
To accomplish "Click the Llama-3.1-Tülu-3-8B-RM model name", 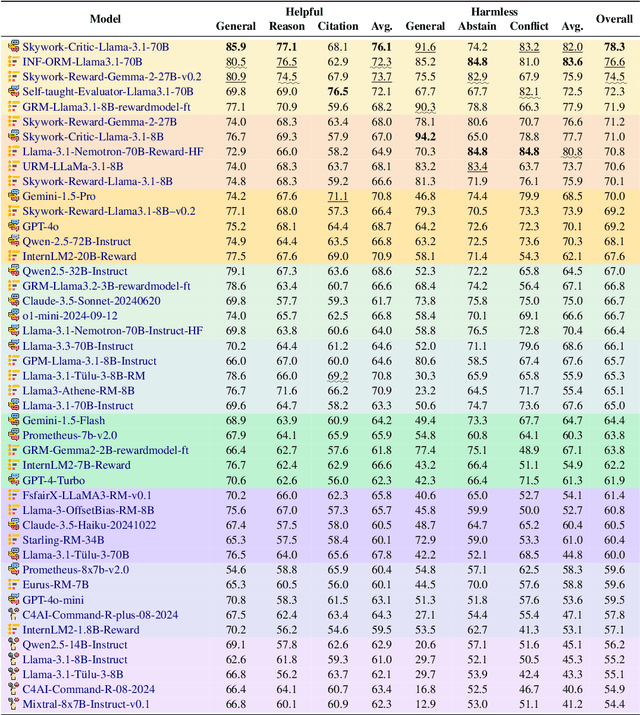I will click(x=84, y=376).
